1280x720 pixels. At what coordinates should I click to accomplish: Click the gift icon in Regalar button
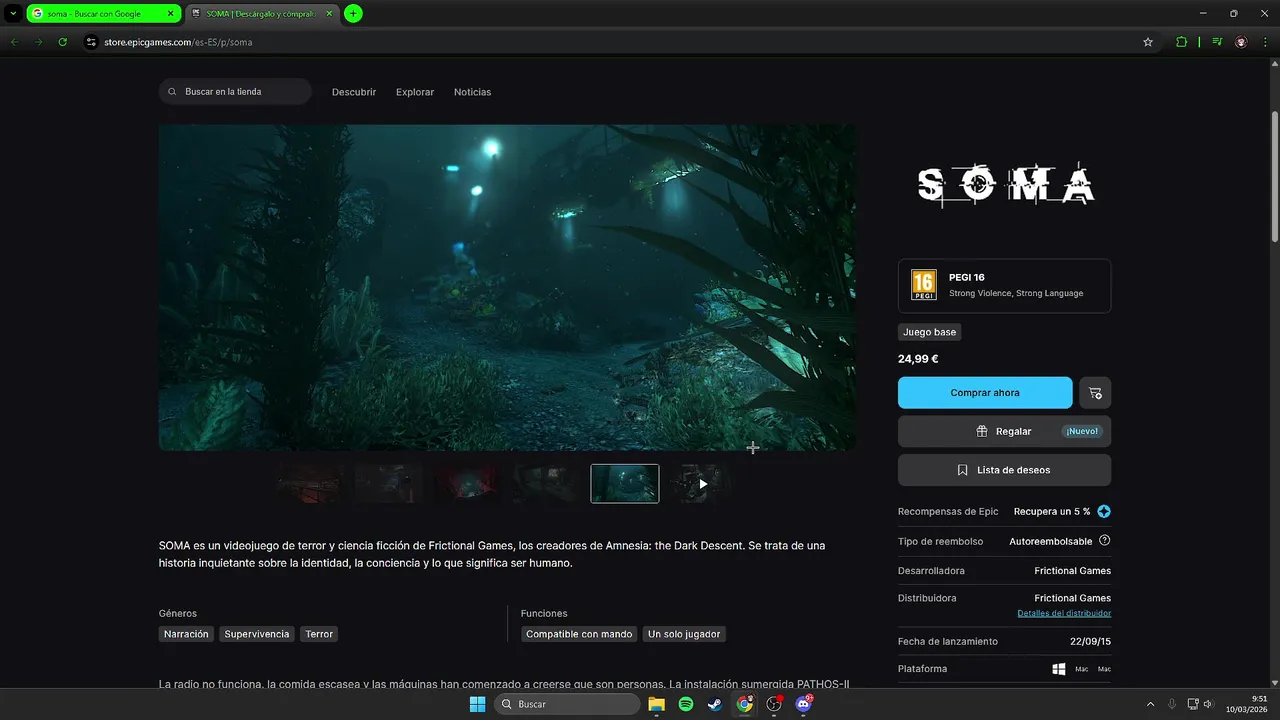tap(982, 431)
